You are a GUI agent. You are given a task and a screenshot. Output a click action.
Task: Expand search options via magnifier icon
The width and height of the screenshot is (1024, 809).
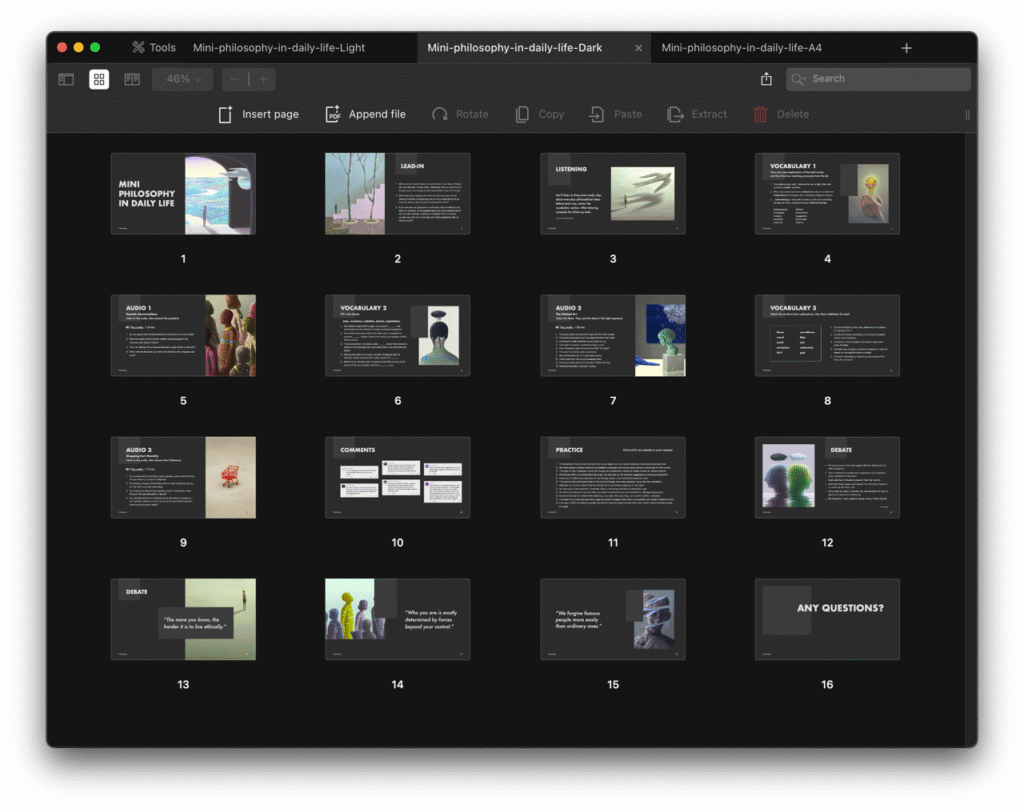(799, 79)
